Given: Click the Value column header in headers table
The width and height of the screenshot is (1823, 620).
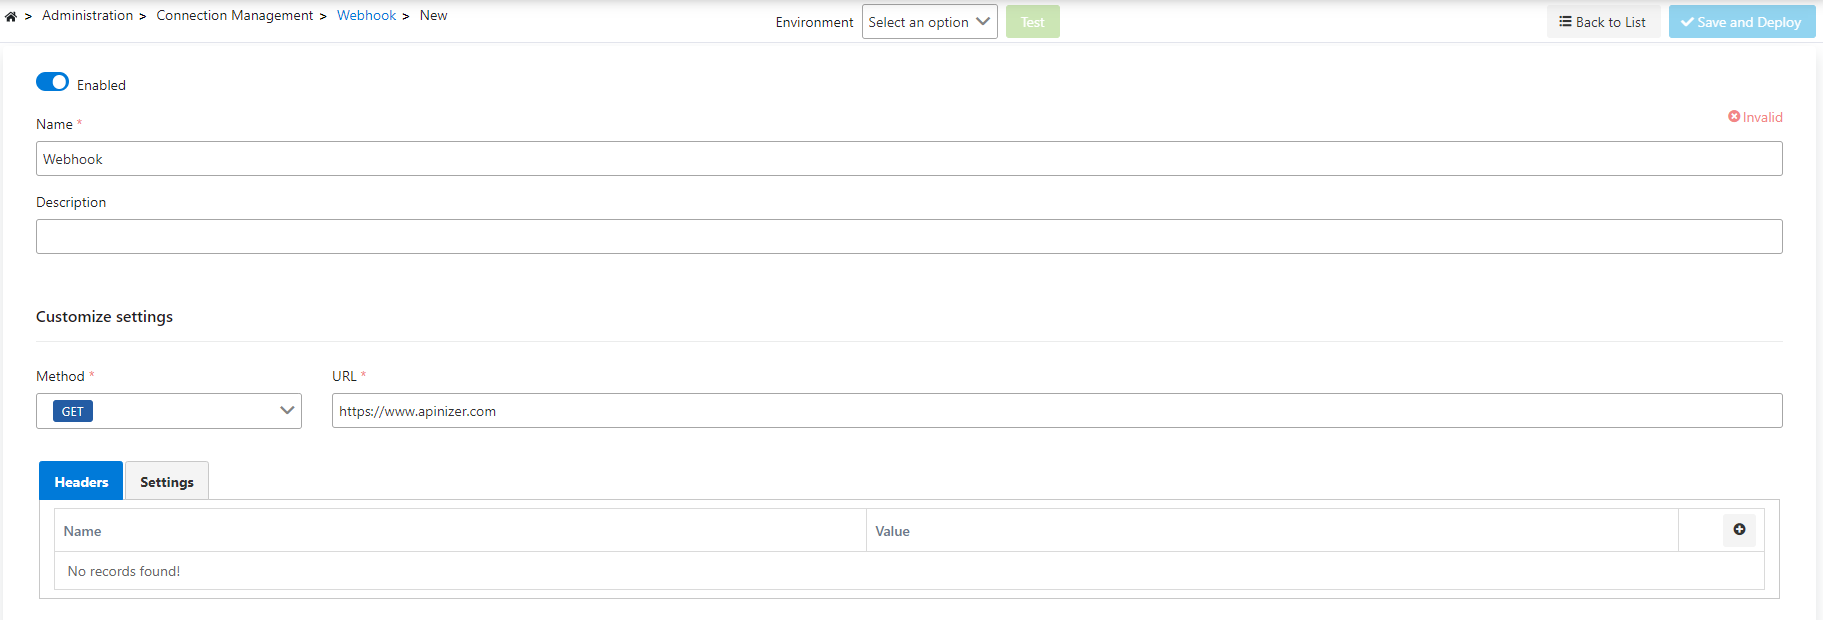Looking at the screenshot, I should (892, 531).
